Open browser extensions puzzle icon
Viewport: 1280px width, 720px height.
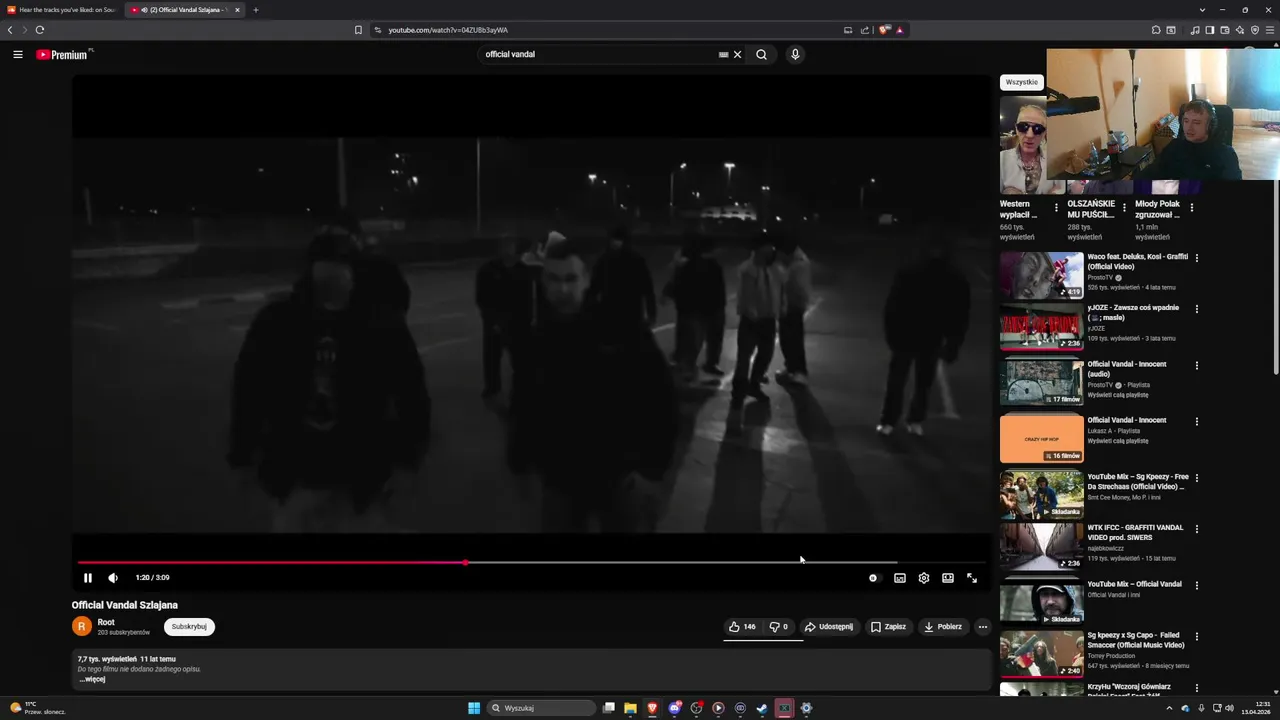pos(1156,30)
